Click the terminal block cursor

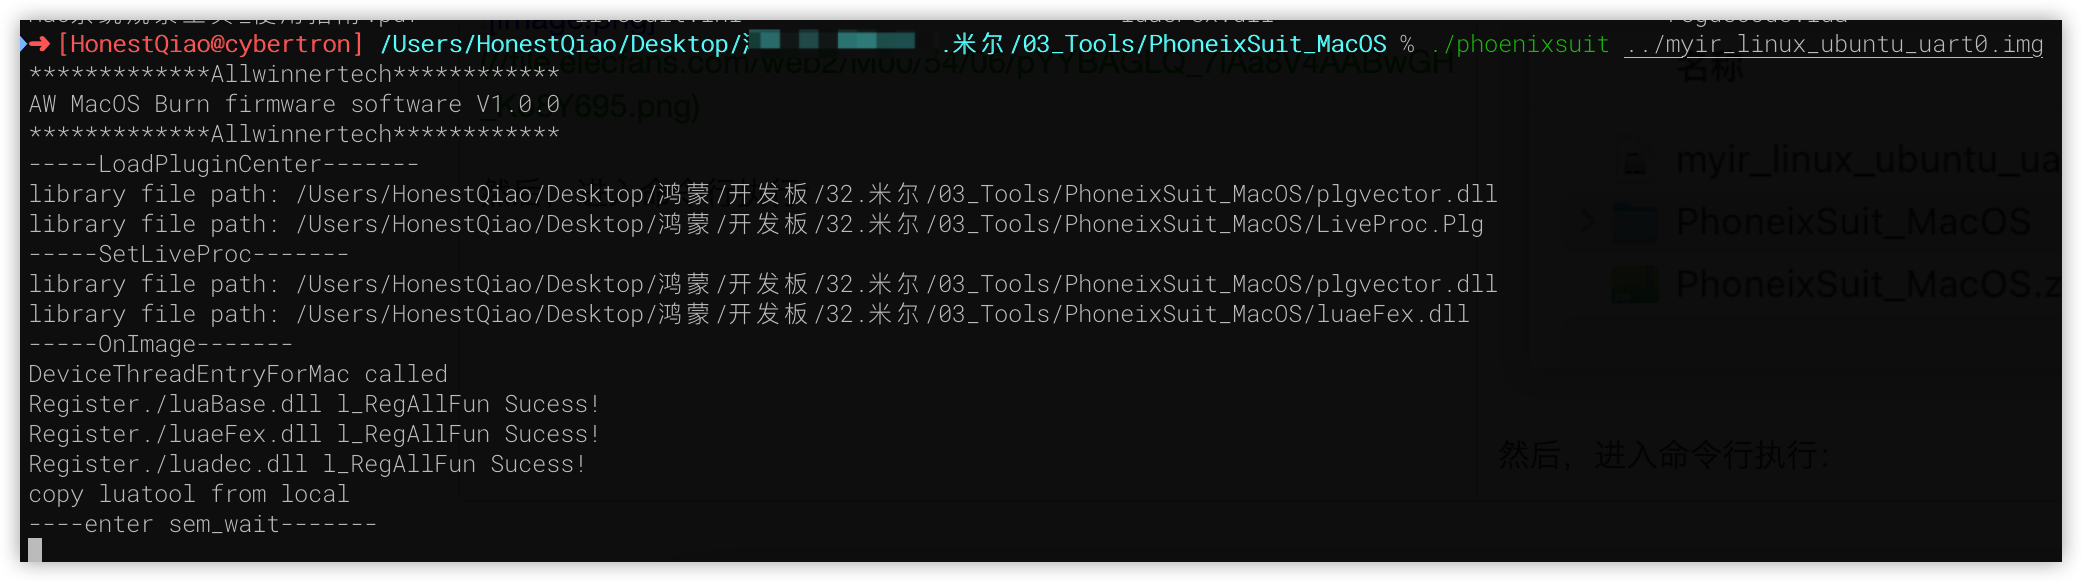[35, 550]
